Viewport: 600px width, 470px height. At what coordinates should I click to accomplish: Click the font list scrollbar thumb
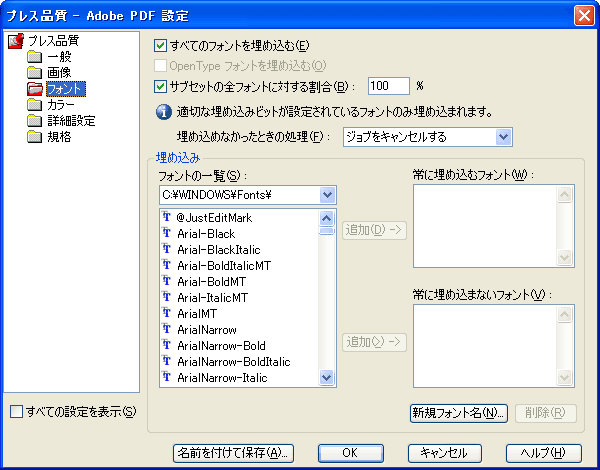(326, 230)
